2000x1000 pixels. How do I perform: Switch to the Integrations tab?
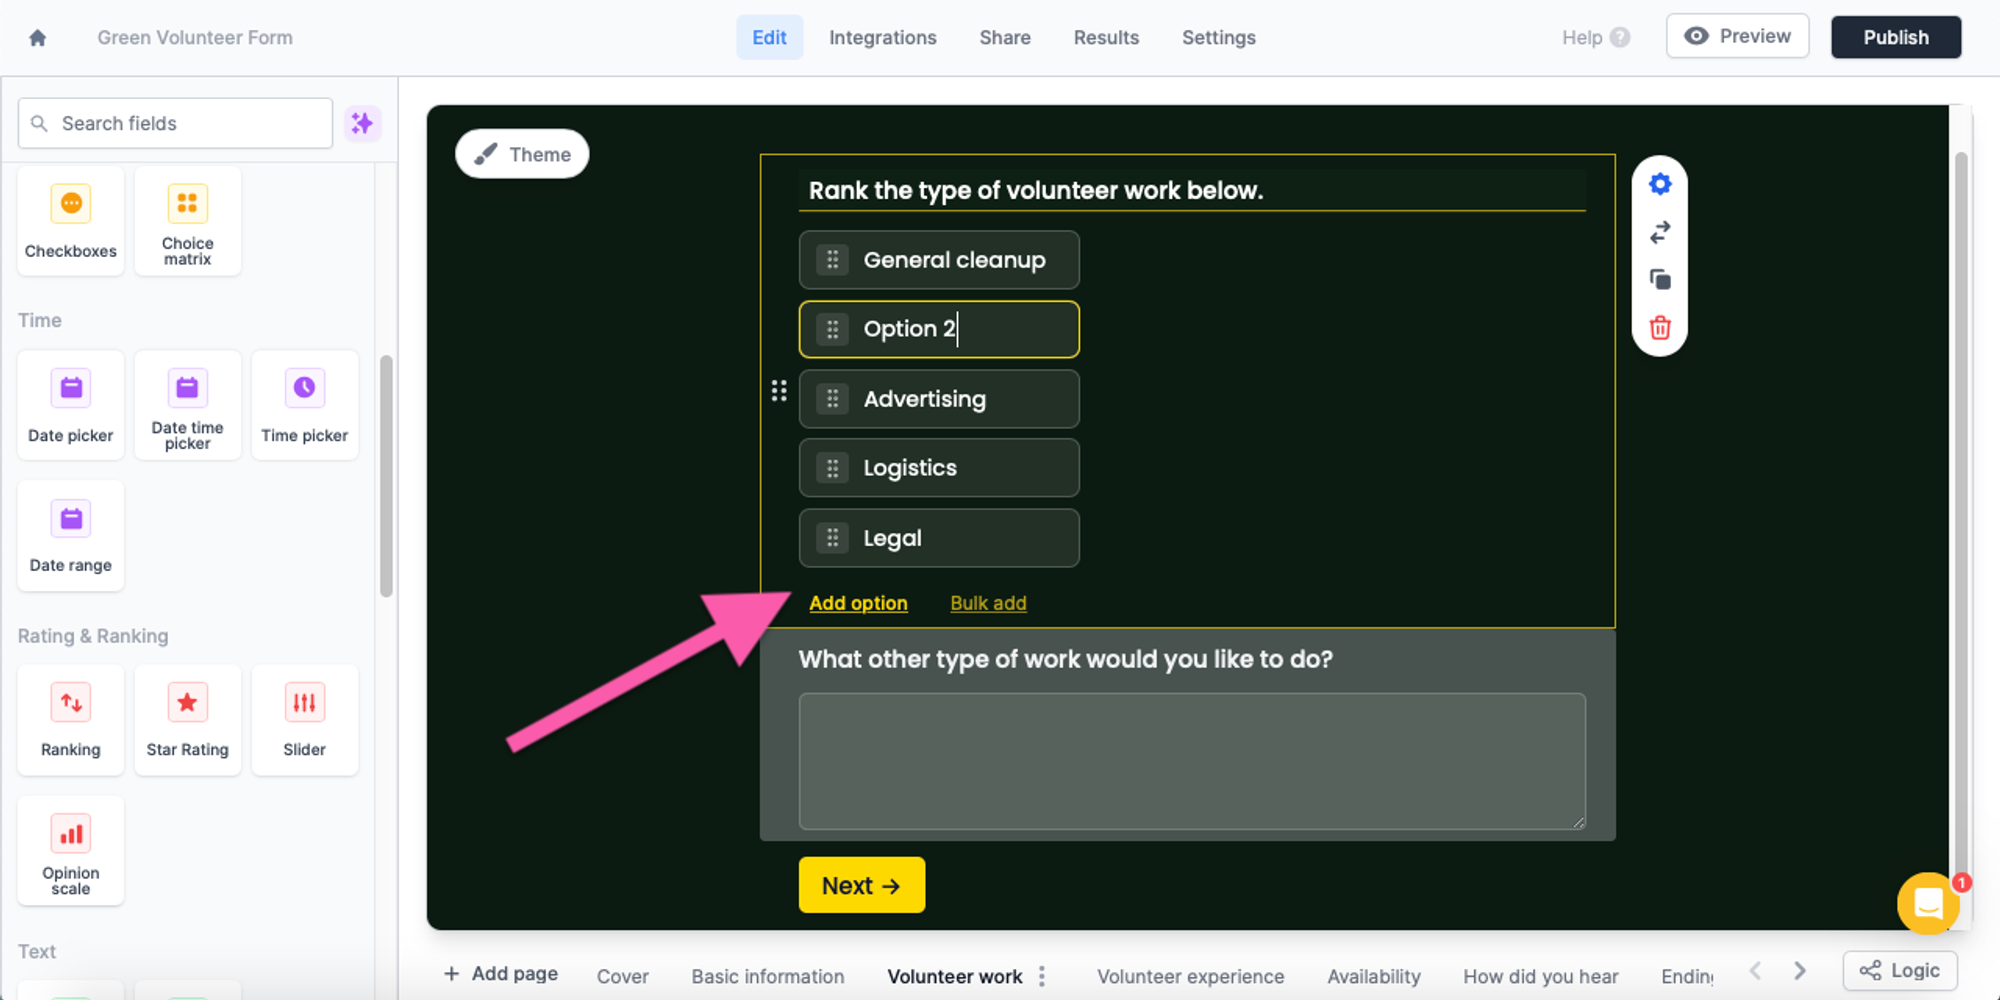[x=882, y=38]
